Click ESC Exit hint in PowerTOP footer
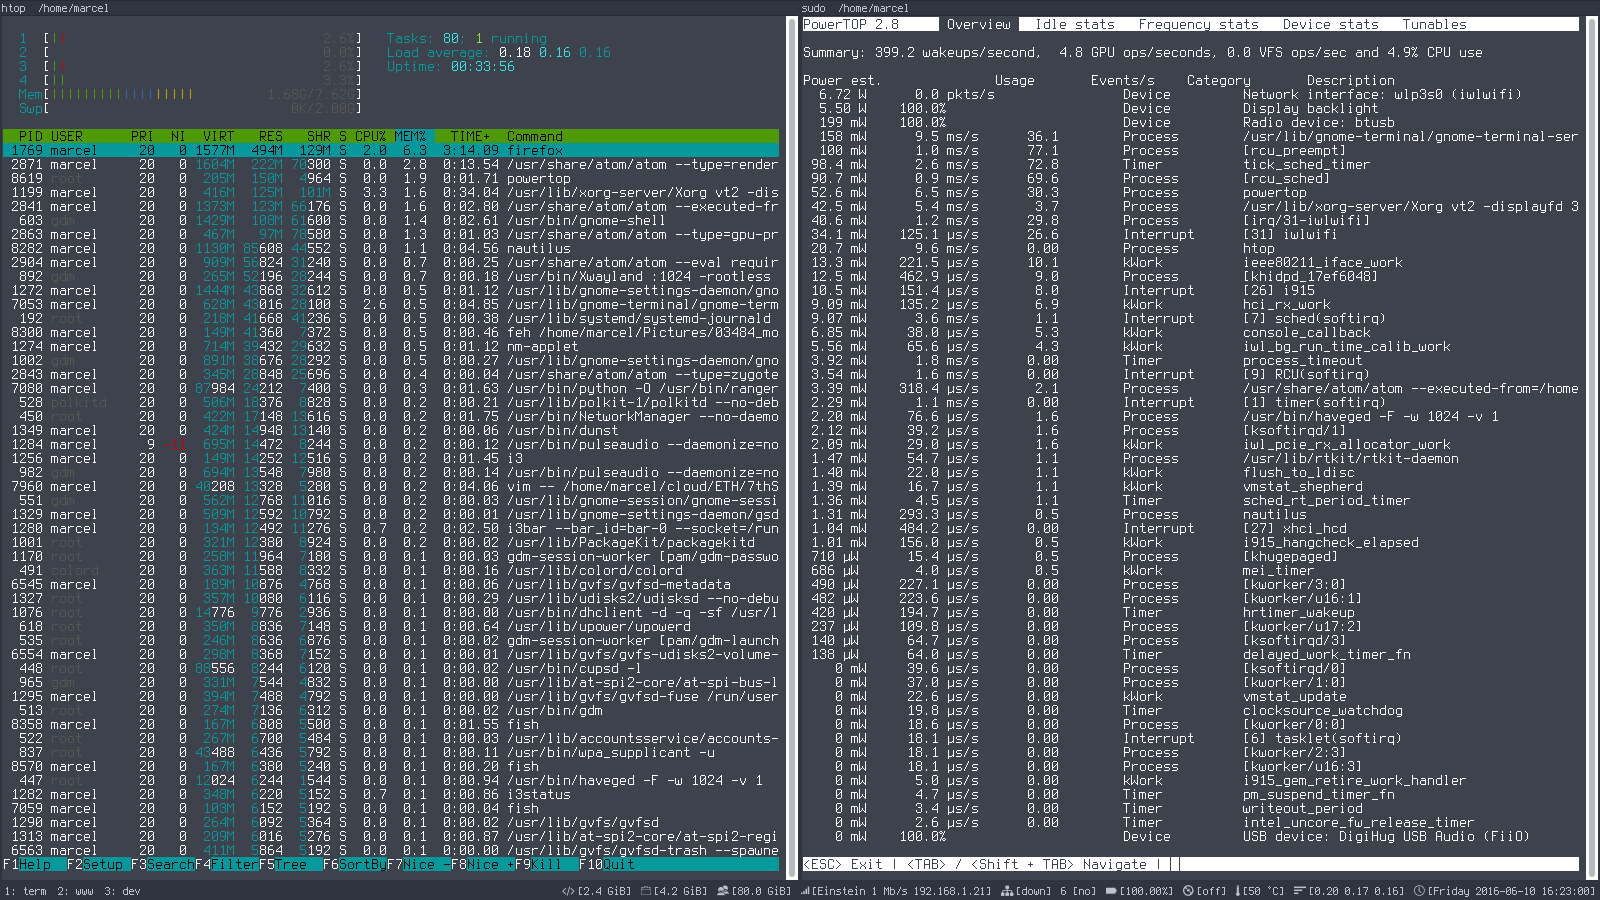Image resolution: width=1600 pixels, height=900 pixels. coord(843,864)
